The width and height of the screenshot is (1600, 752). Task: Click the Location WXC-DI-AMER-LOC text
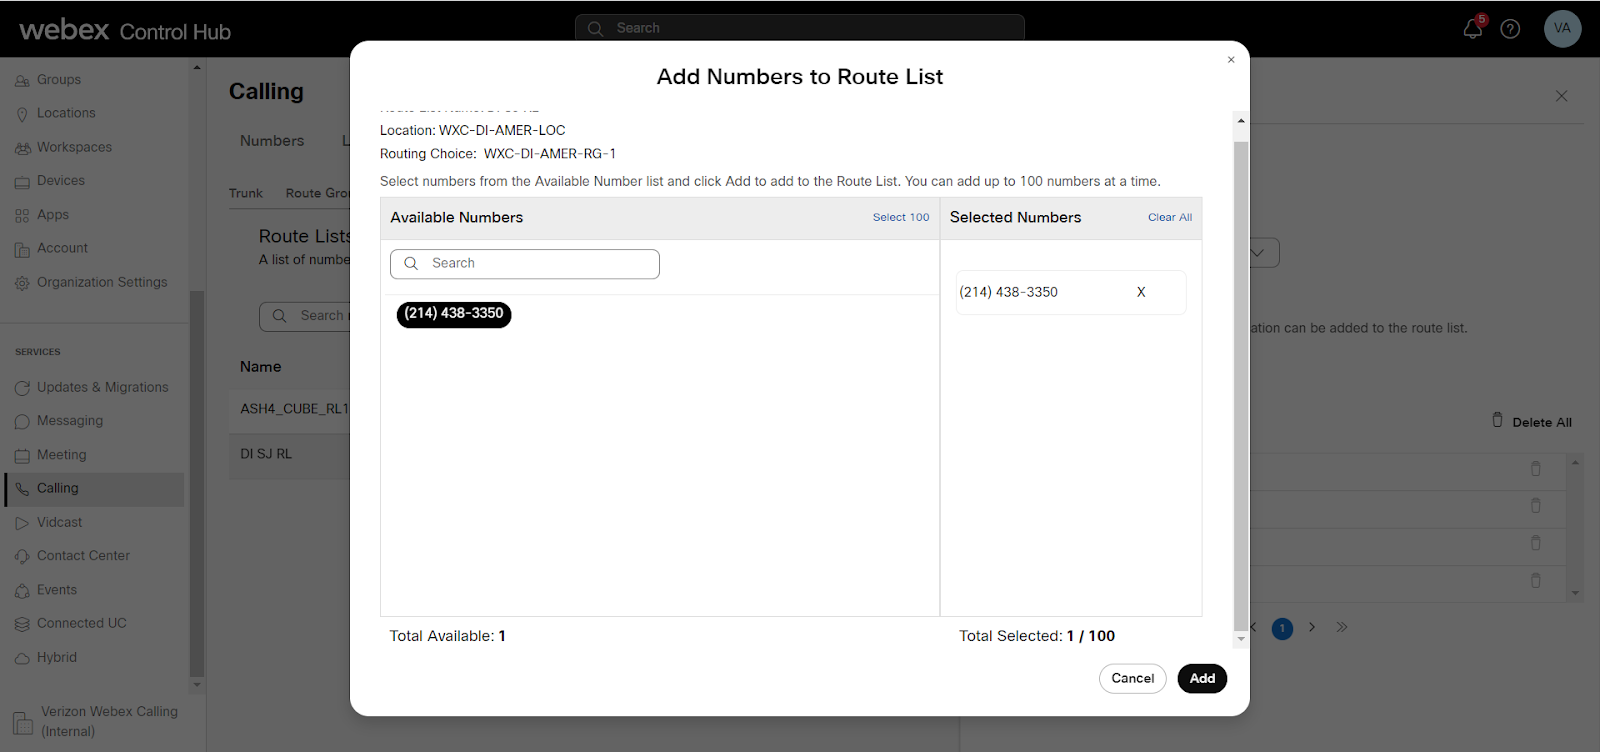tap(472, 131)
